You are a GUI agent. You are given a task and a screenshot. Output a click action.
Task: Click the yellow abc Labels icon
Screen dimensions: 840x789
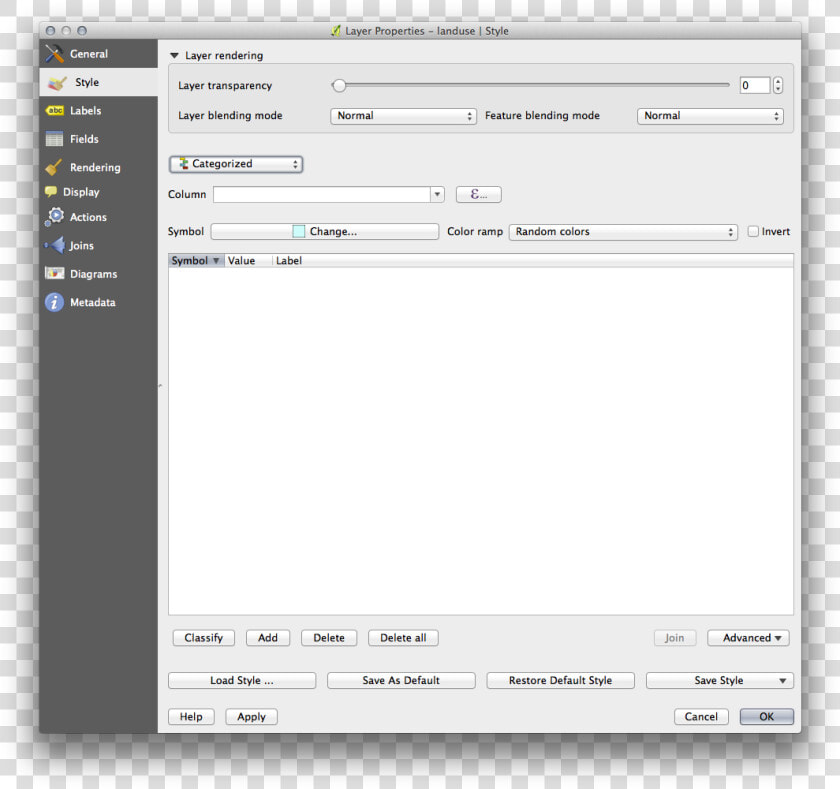coord(55,110)
